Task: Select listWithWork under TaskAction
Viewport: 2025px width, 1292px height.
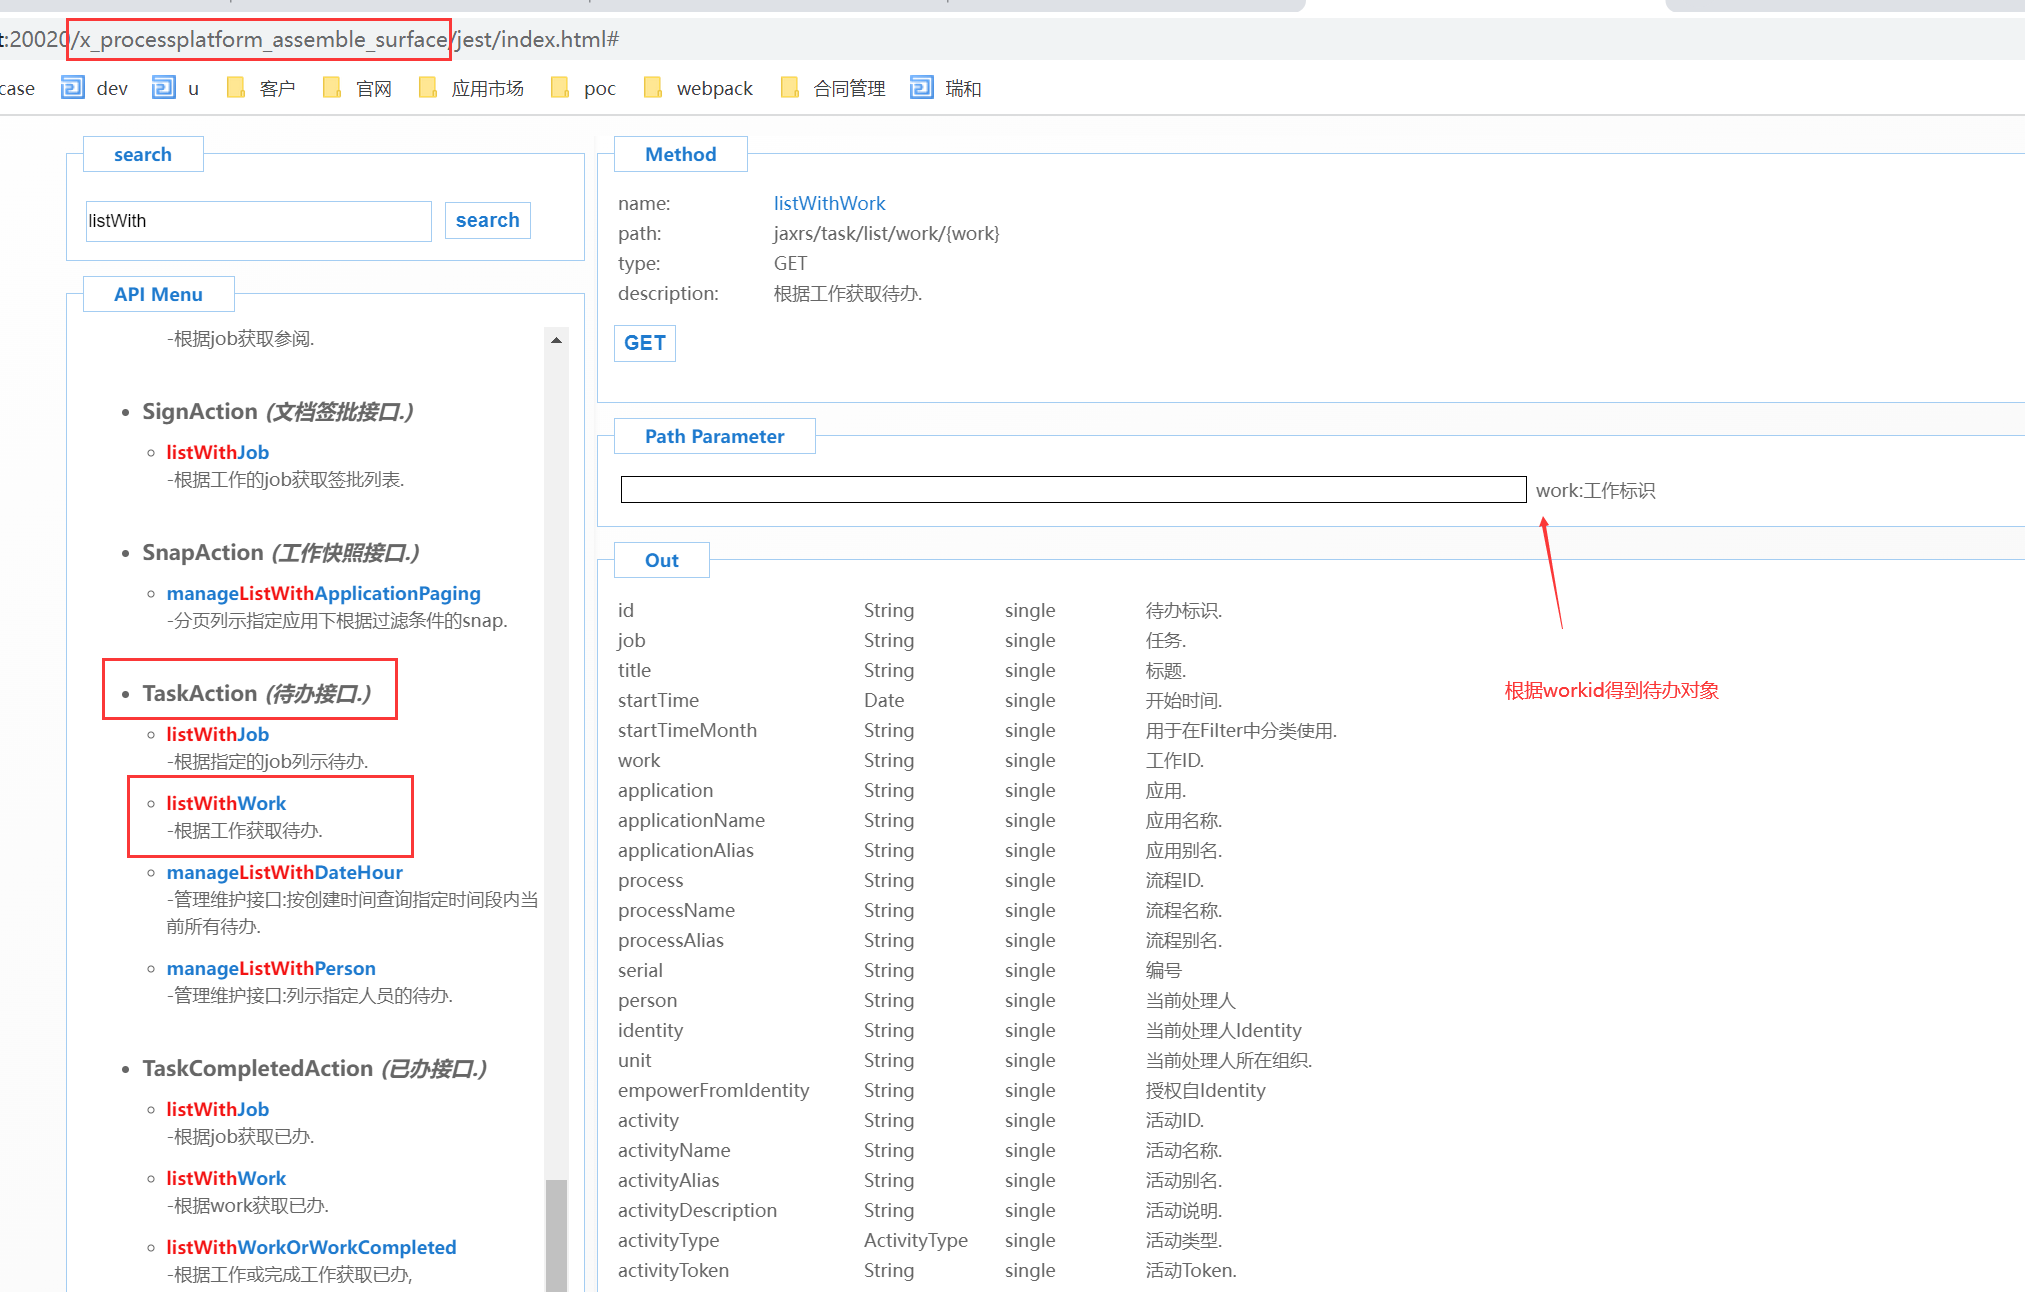Action: (x=226, y=803)
